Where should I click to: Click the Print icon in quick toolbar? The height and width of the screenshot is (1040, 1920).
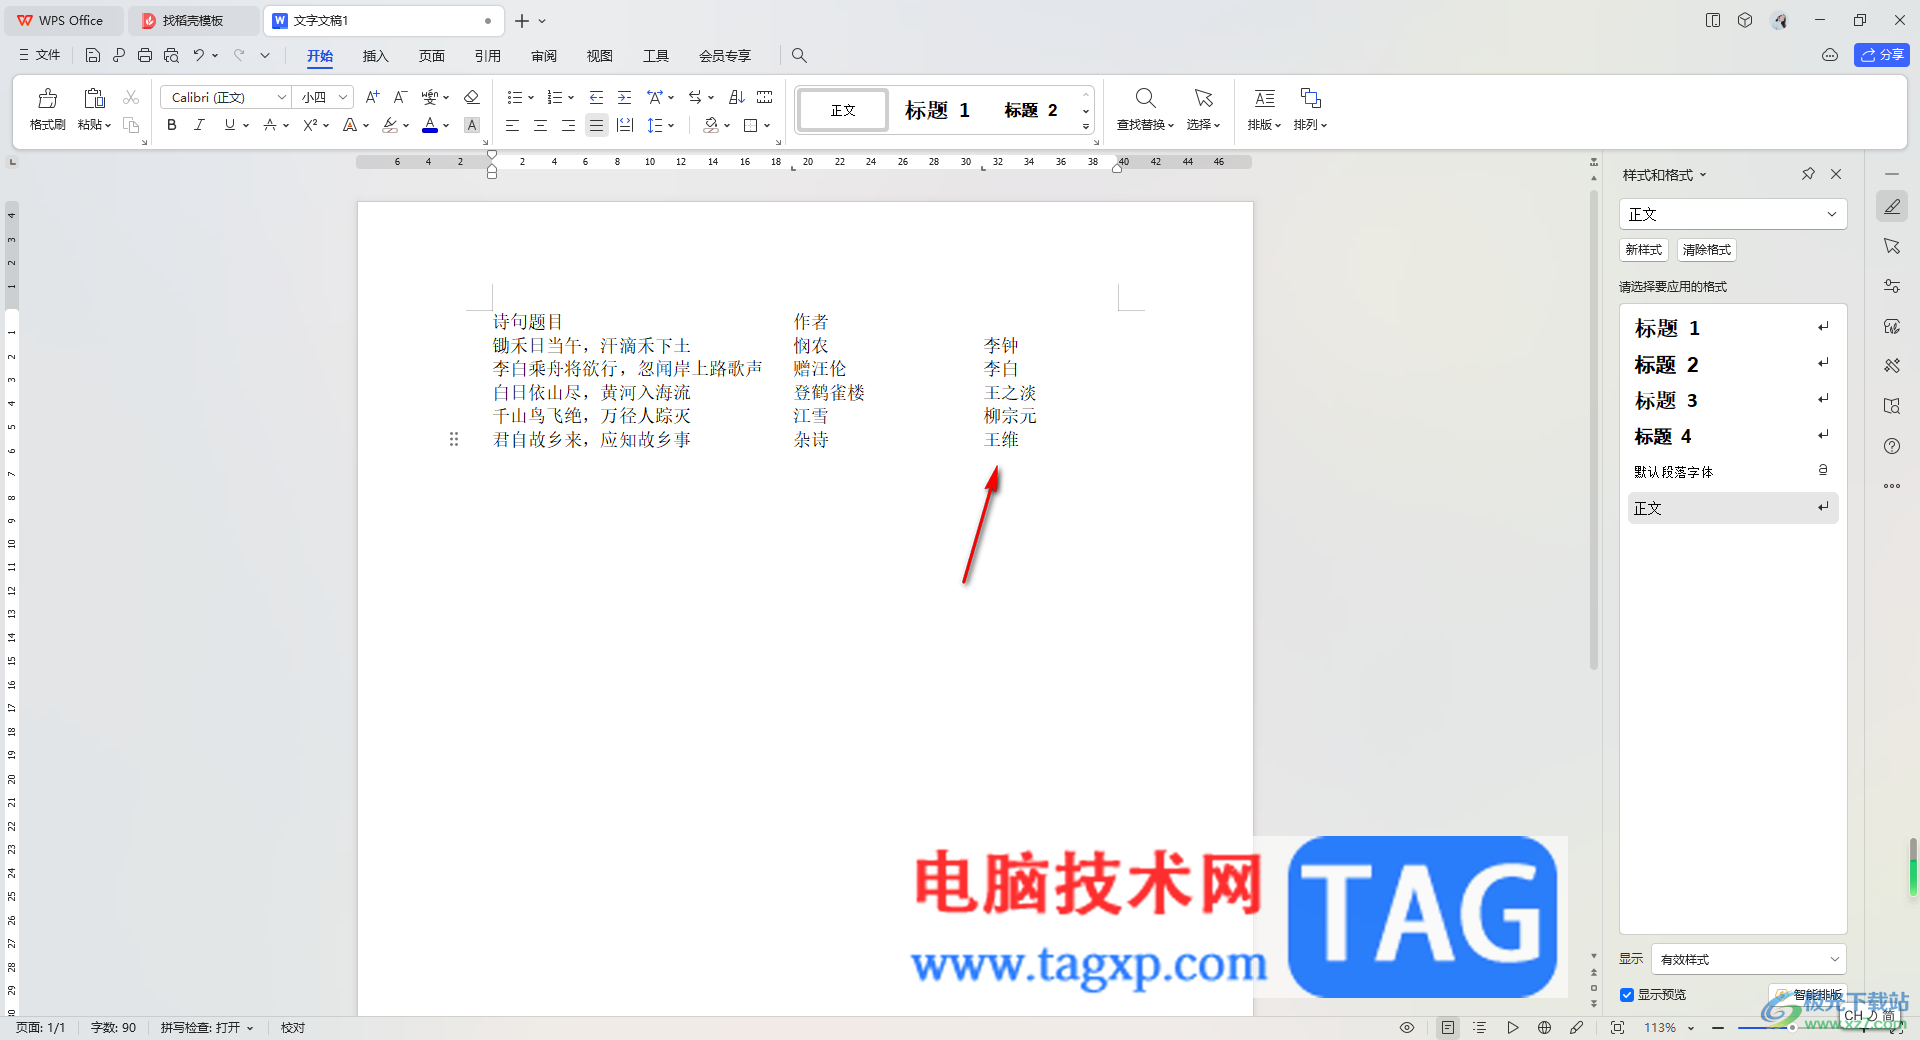(145, 55)
